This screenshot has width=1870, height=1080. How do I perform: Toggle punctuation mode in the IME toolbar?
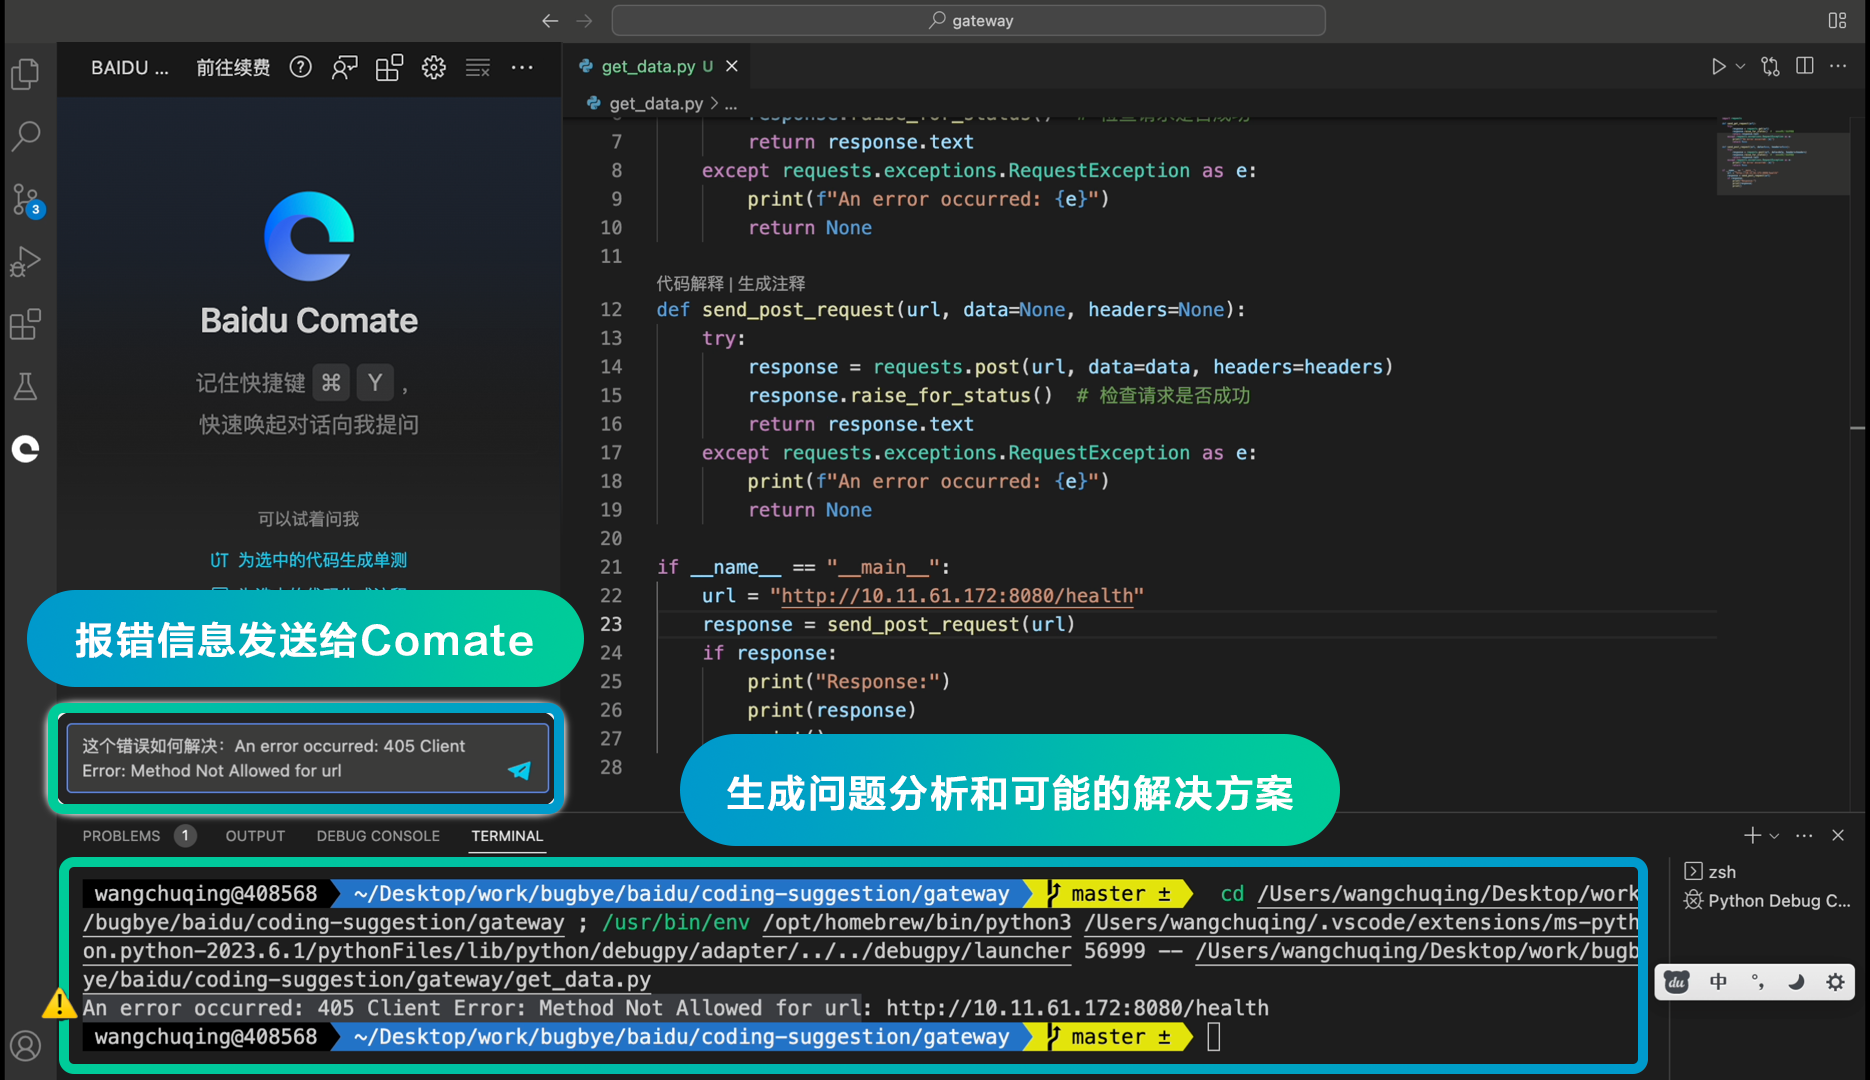[1759, 982]
